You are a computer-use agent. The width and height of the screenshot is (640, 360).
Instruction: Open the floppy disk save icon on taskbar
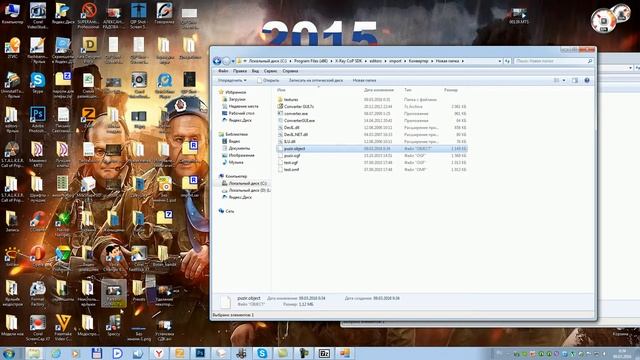coord(96,353)
